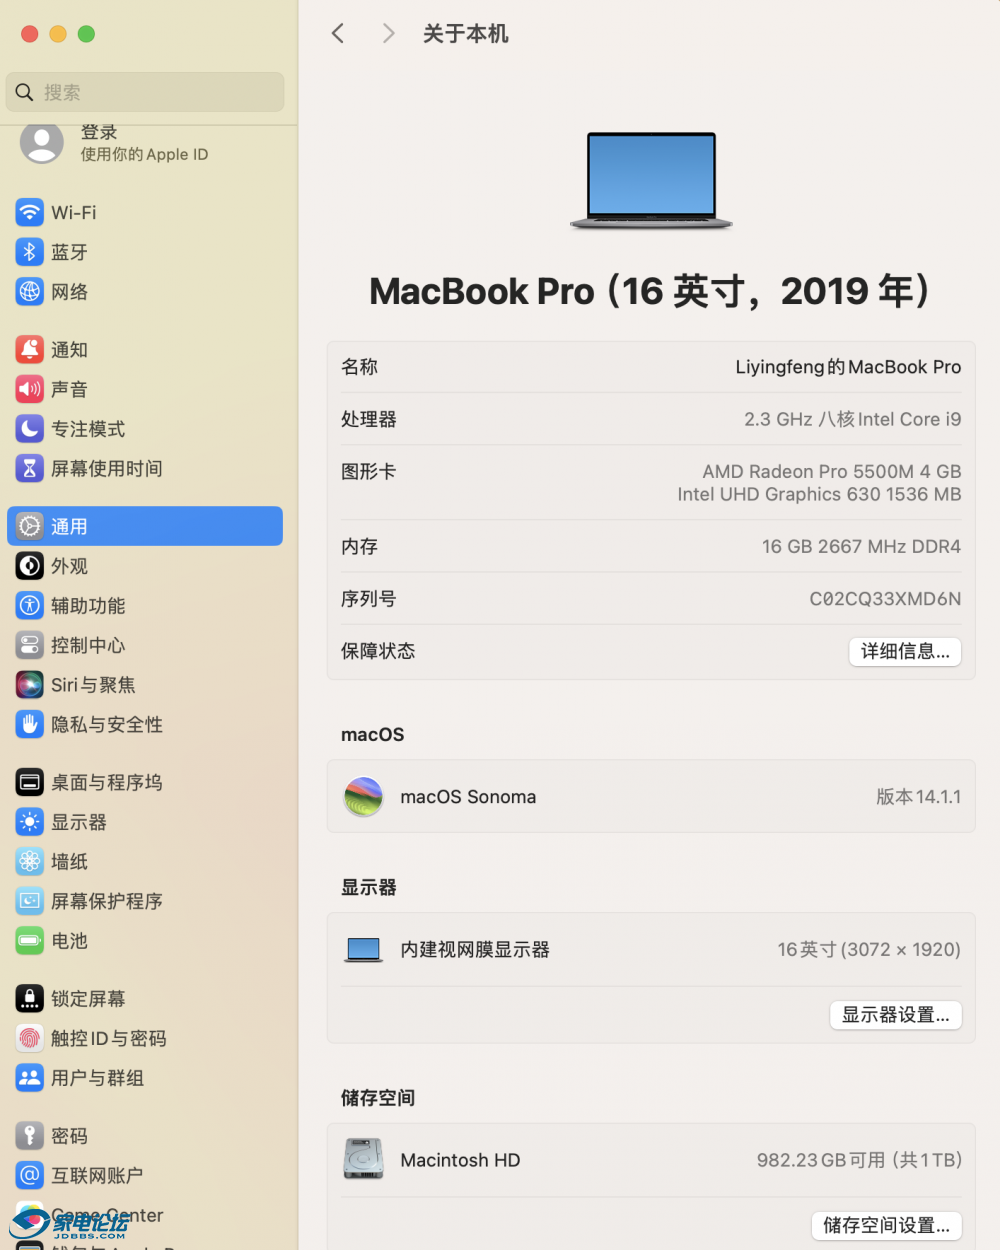Click storage text 982.23 GB 可用
Image resolution: width=1000 pixels, height=1250 pixels.
(821, 1160)
